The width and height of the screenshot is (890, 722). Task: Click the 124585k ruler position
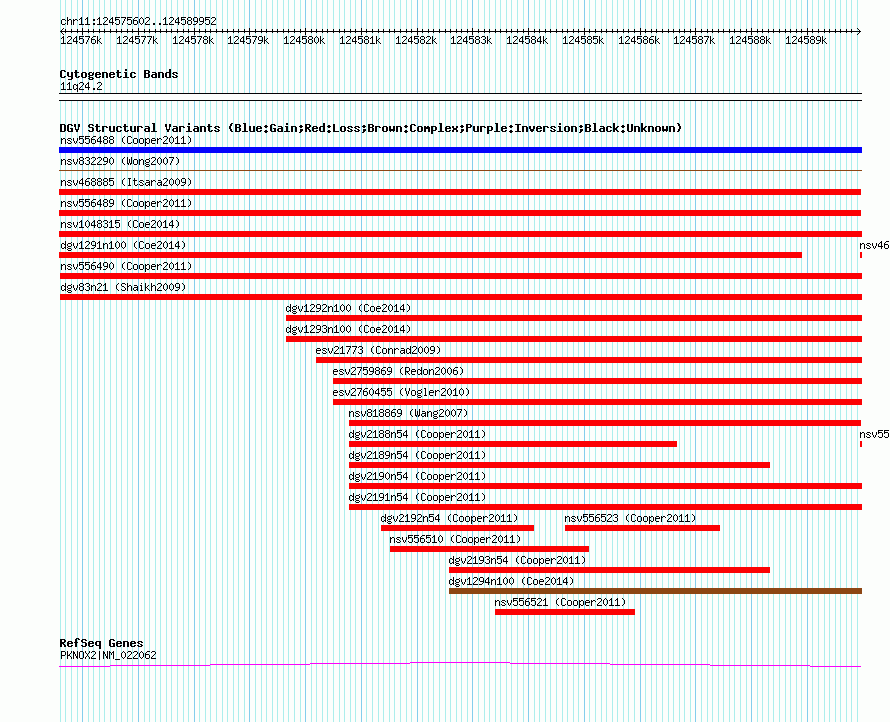coord(583,40)
